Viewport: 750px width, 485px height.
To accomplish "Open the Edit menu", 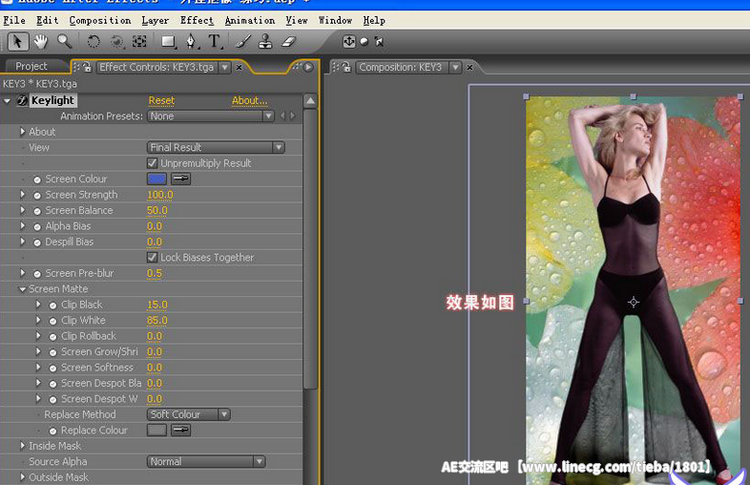I will [x=47, y=21].
